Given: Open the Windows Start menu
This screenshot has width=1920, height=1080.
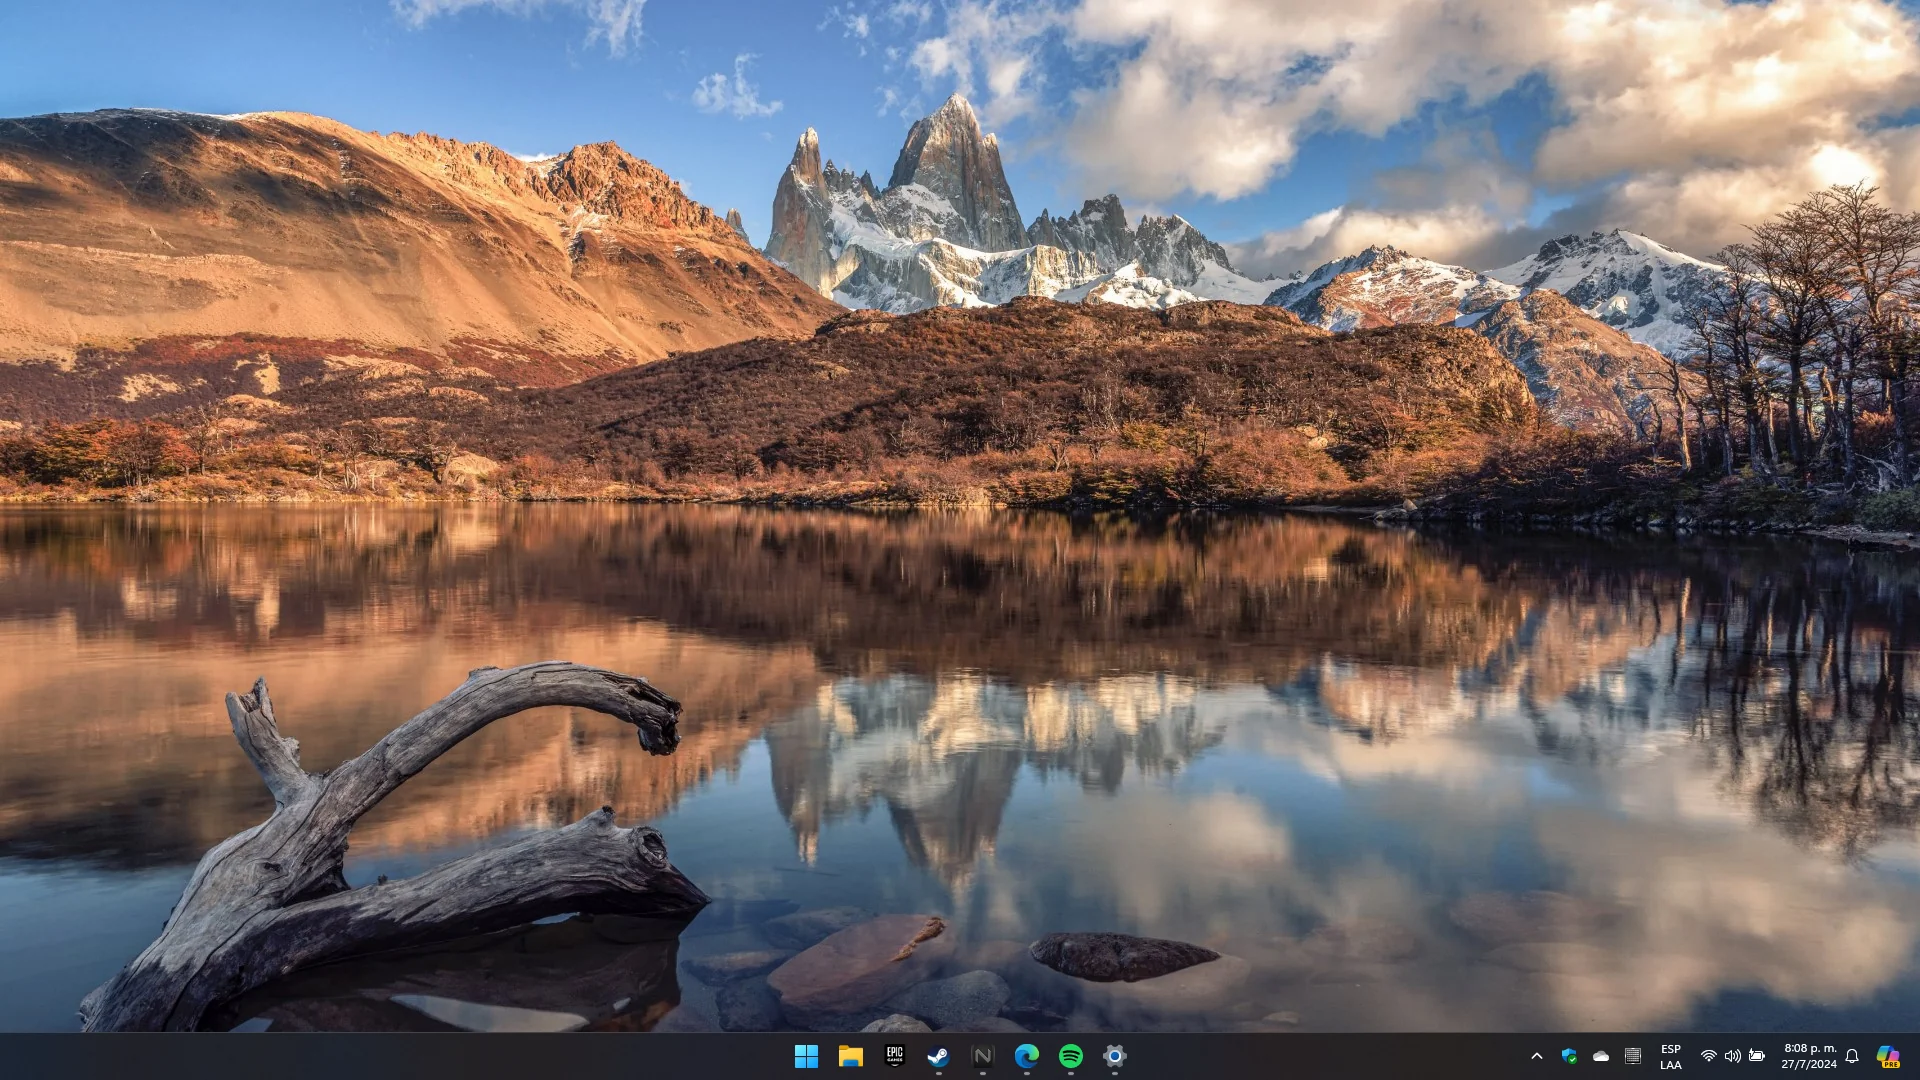Looking at the screenshot, I should (806, 1056).
